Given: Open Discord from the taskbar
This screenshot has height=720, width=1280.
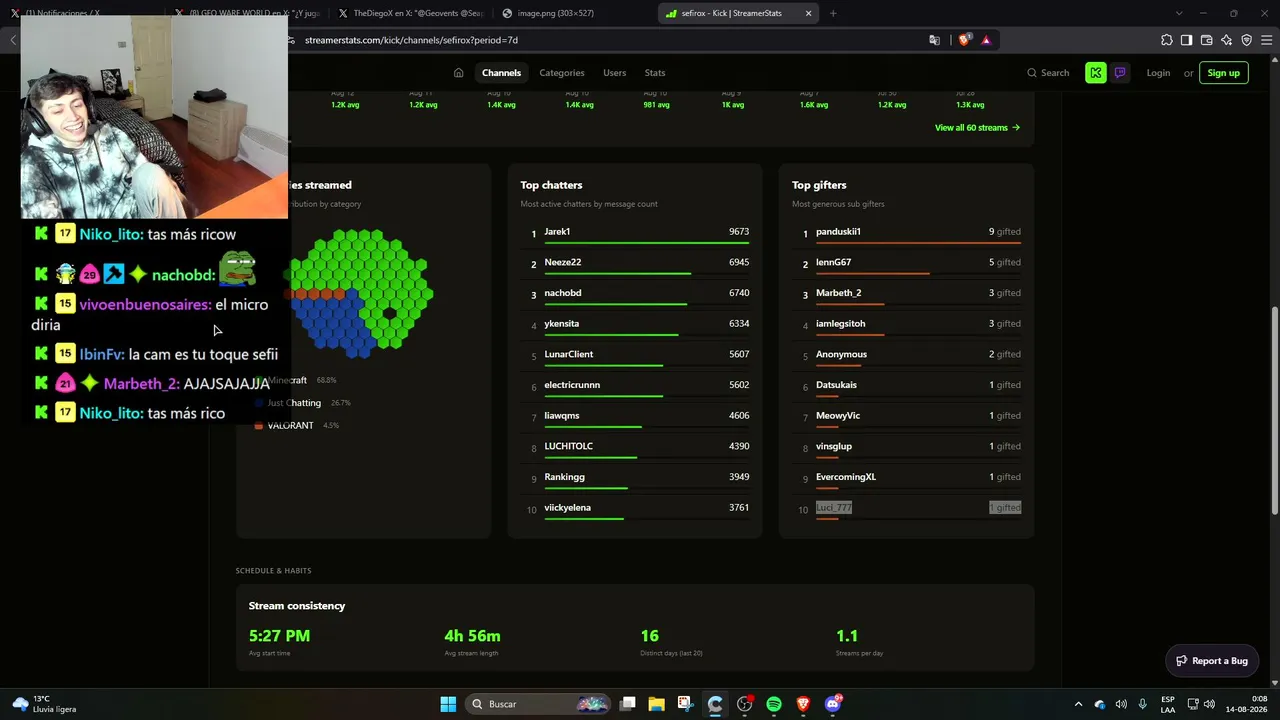Looking at the screenshot, I should 833,704.
